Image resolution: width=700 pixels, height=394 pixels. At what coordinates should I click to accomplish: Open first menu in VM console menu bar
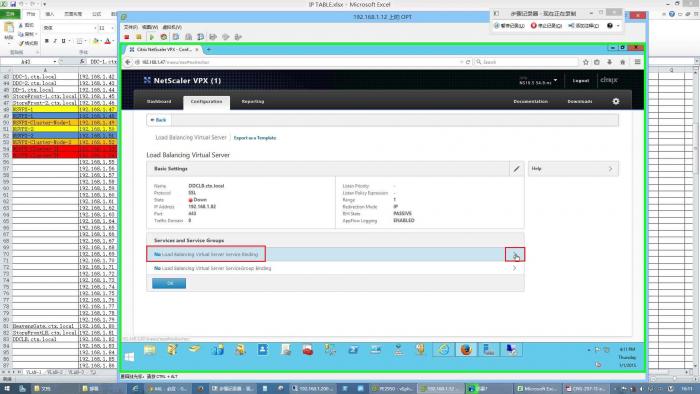[x=130, y=27]
